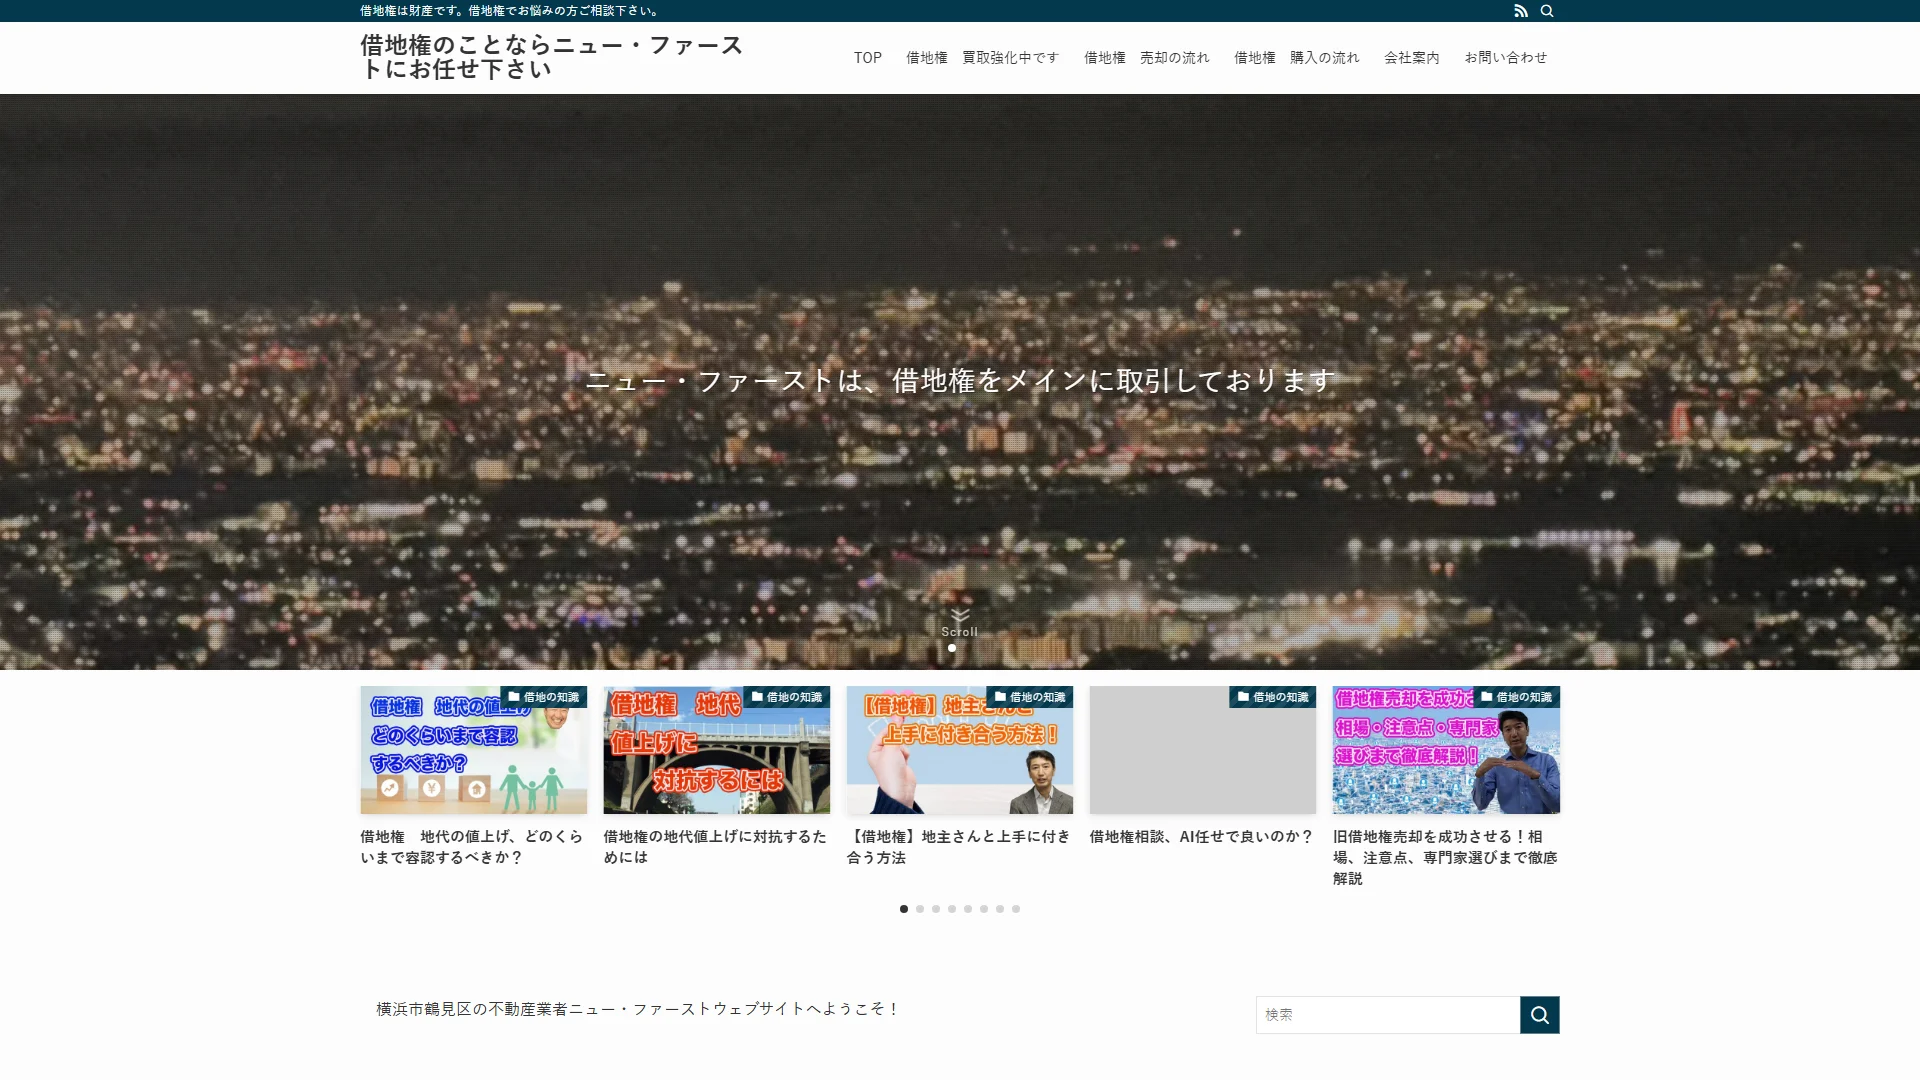Viewport: 1920px width, 1080px height.
Task: Select sixth carousel pagination dot
Action: (984, 909)
